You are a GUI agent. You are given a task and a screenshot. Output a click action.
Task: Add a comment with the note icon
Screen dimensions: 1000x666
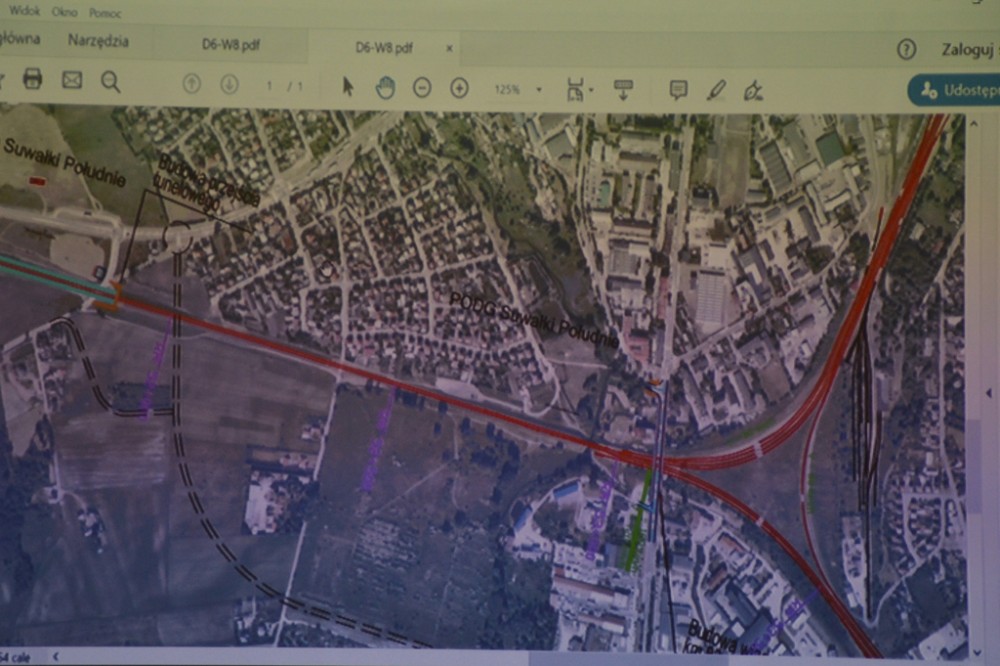(678, 89)
